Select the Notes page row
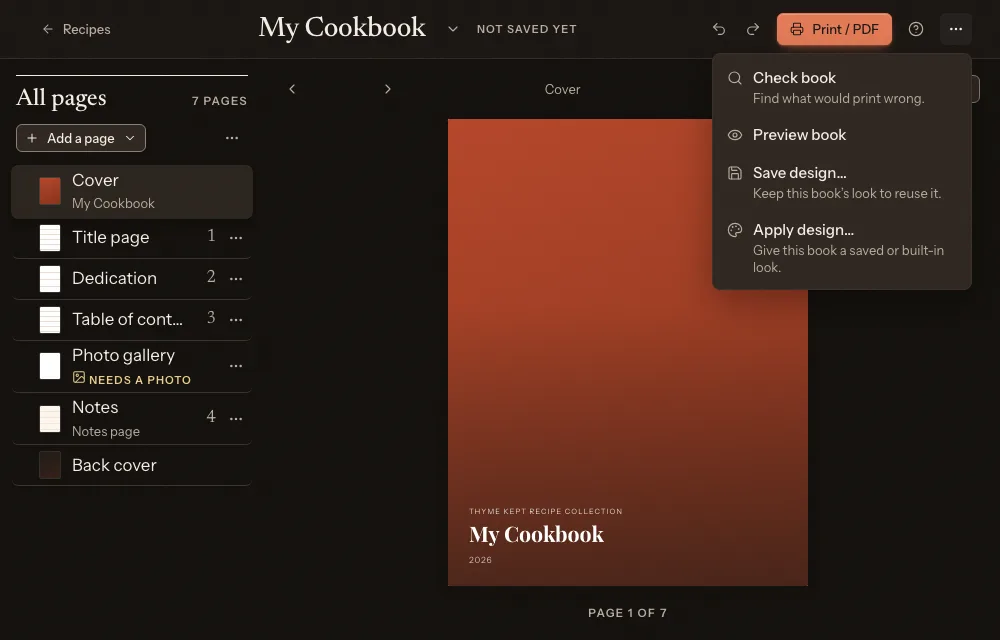 (x=132, y=419)
